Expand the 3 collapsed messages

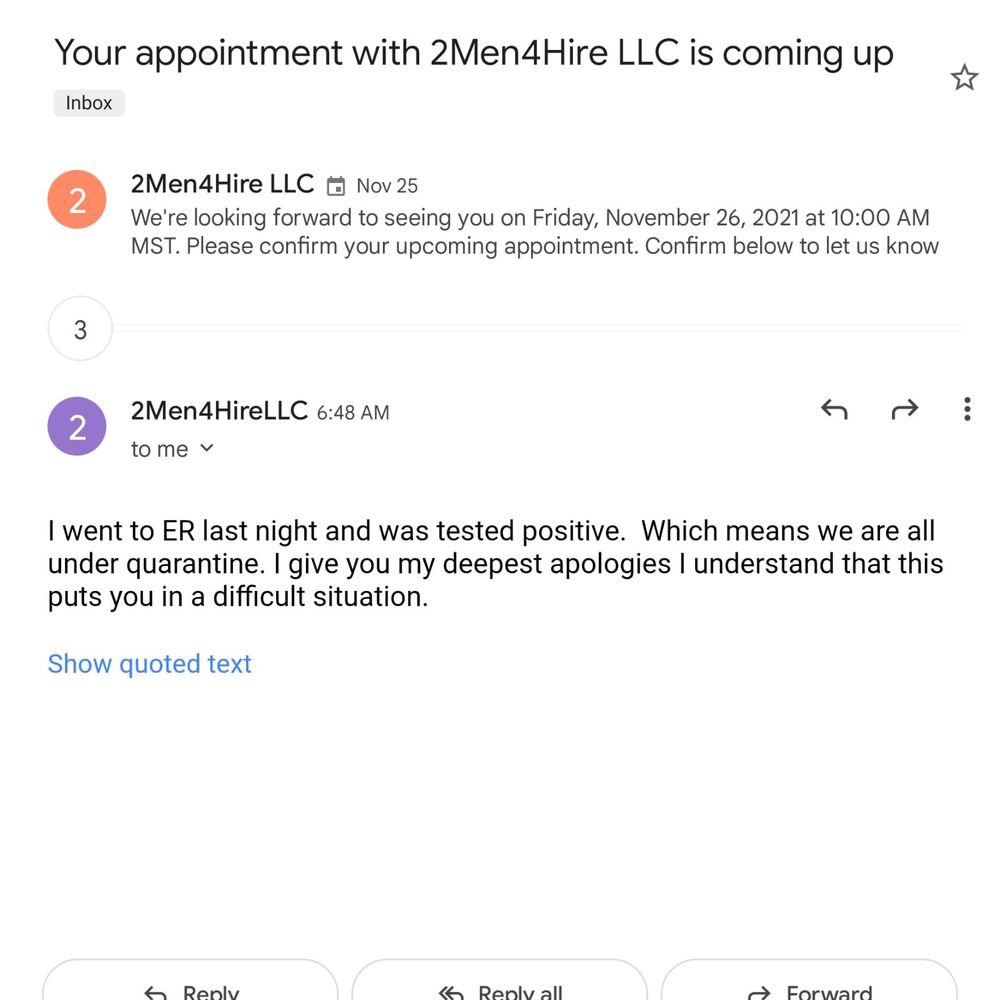coord(80,328)
